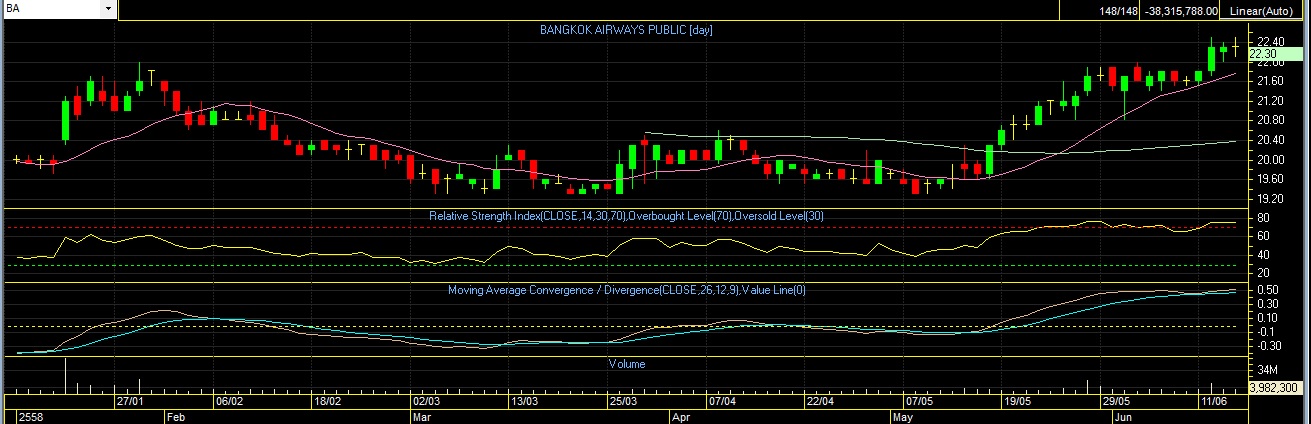Viewport: 1311px width, 424px height.
Task: Click the 13/03 date marker
Action: (524, 400)
